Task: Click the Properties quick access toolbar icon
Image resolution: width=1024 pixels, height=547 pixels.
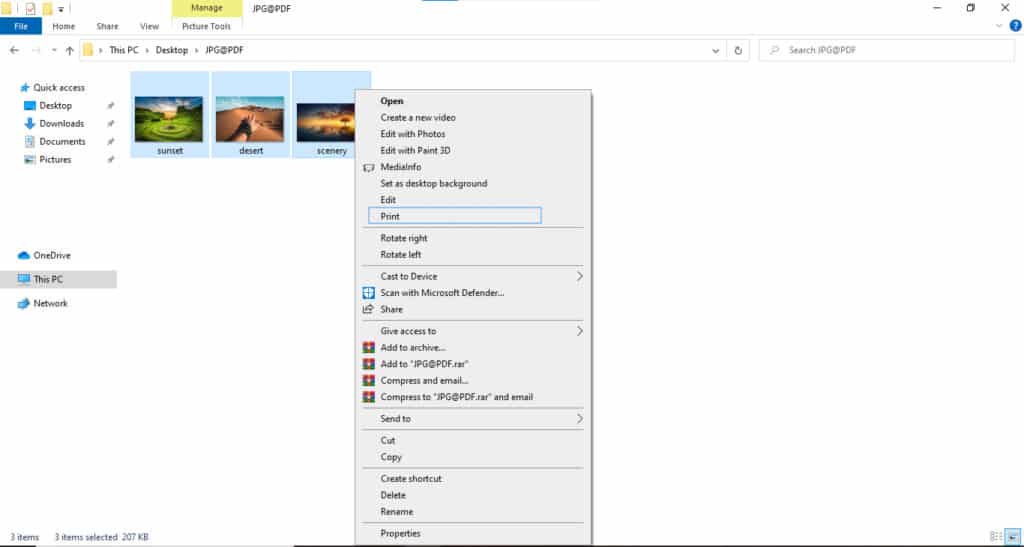Action: (30, 8)
